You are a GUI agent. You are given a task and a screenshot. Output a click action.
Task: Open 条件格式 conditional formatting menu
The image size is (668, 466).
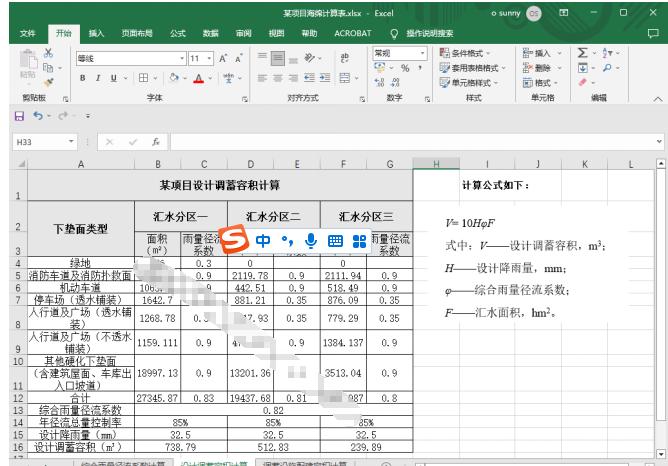(465, 53)
